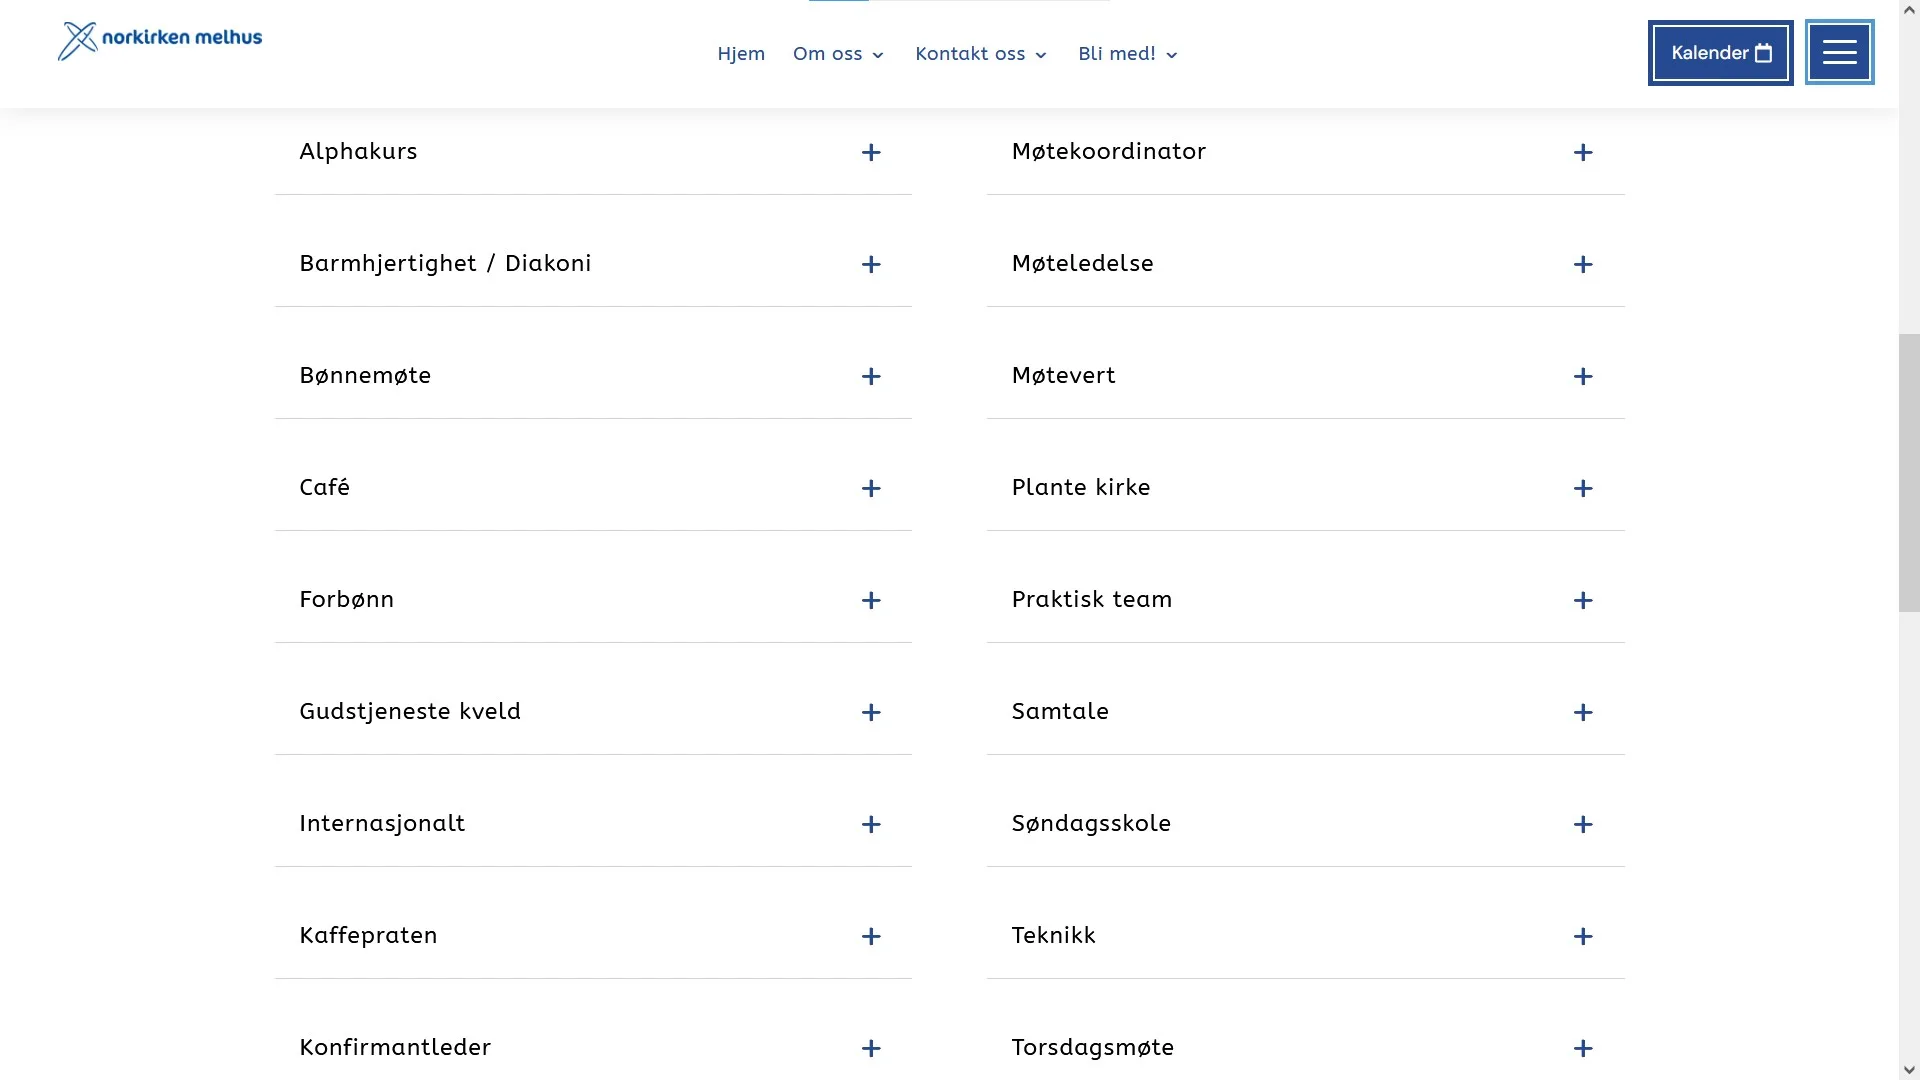Click the norkirken melhus logo
The image size is (1920, 1080).
(160, 40)
